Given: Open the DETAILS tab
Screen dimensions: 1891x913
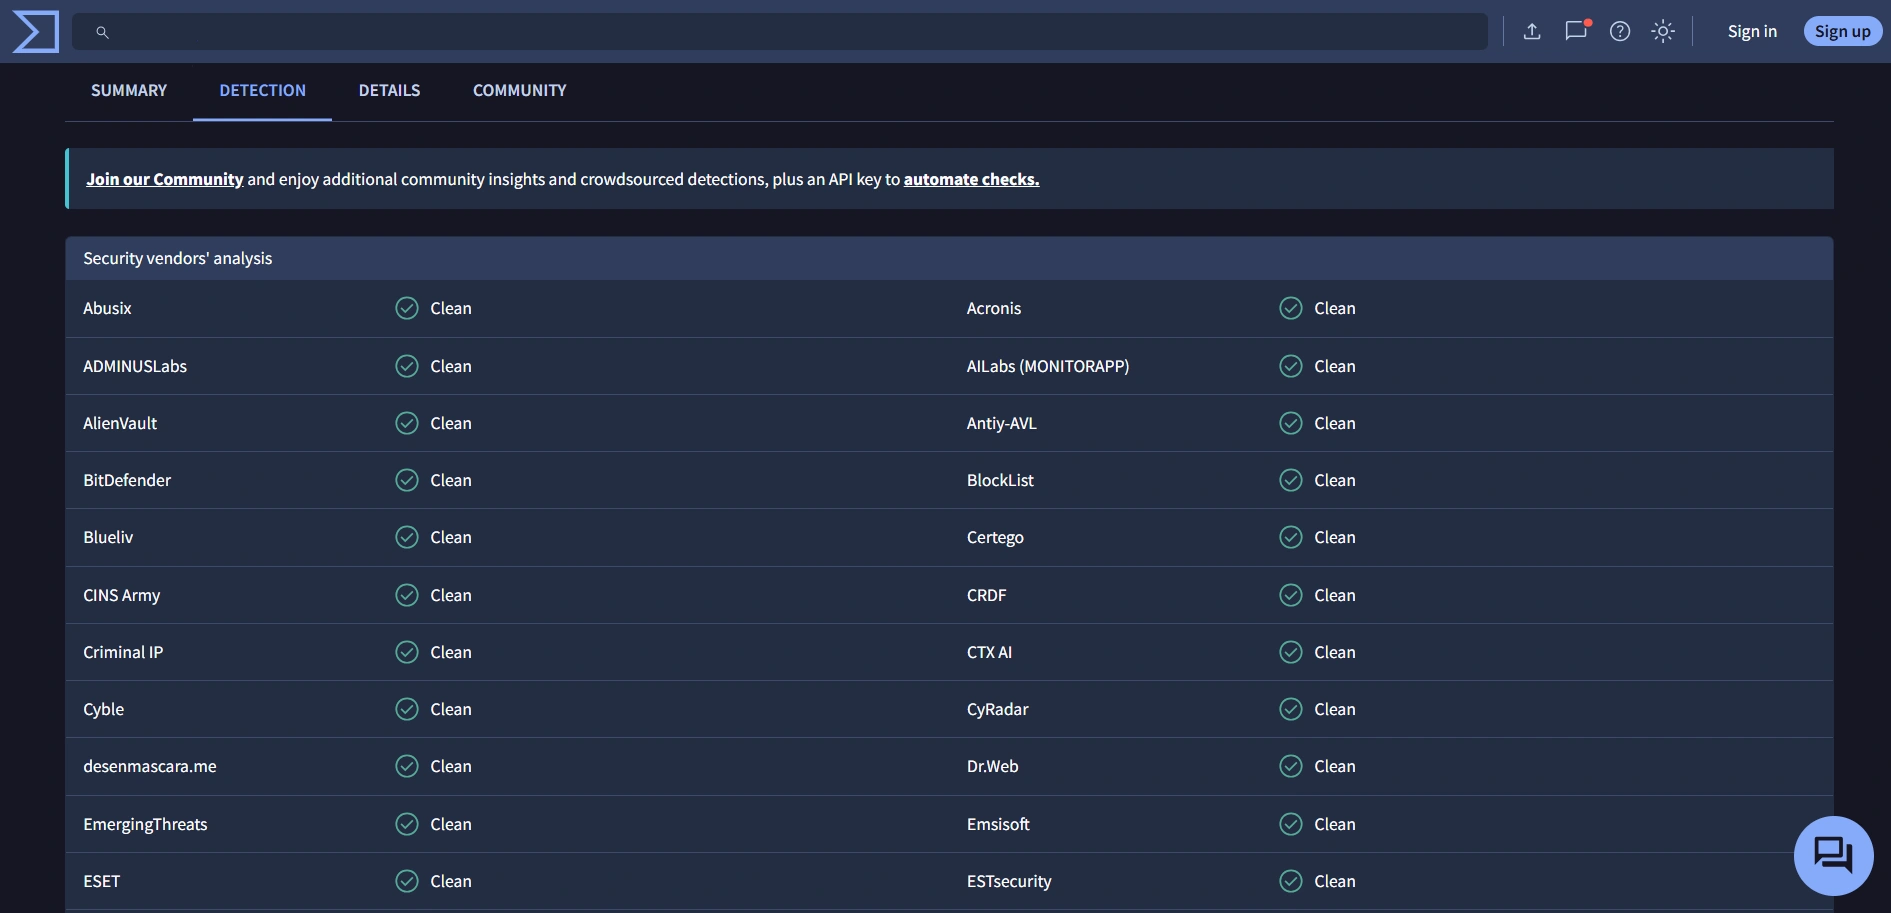Looking at the screenshot, I should coord(389,90).
